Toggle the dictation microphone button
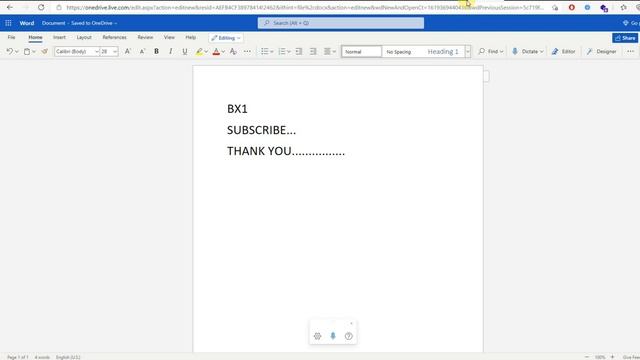Screen dimensions: 640x360 333,336
